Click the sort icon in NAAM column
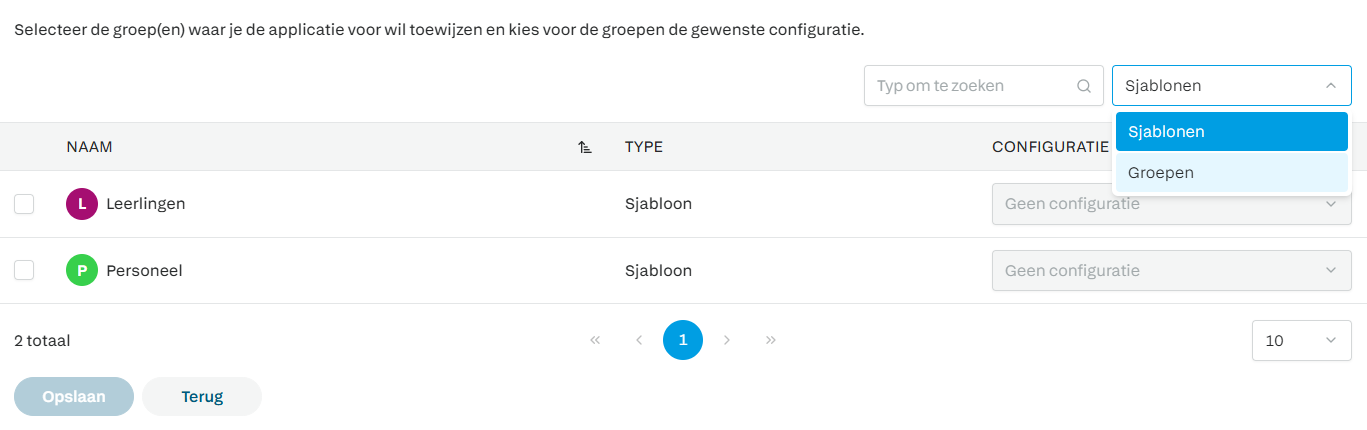The height and width of the screenshot is (430, 1367). click(585, 147)
